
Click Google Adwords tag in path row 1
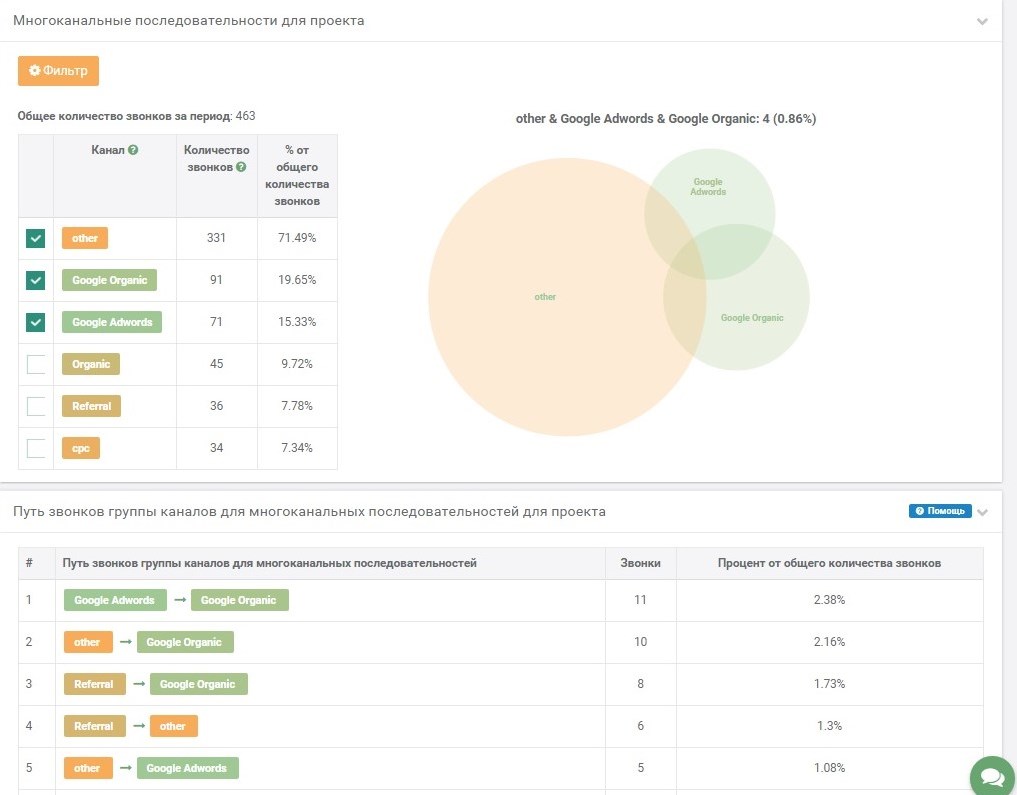click(114, 600)
